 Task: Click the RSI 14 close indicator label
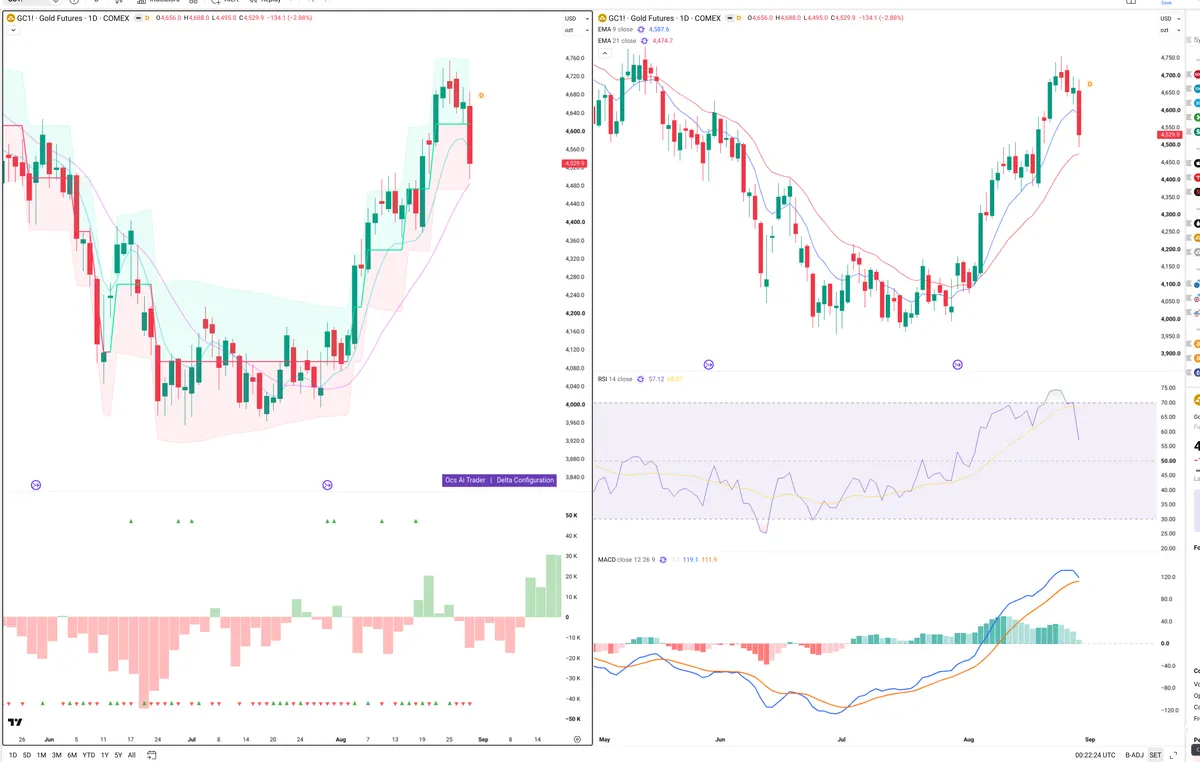point(615,379)
